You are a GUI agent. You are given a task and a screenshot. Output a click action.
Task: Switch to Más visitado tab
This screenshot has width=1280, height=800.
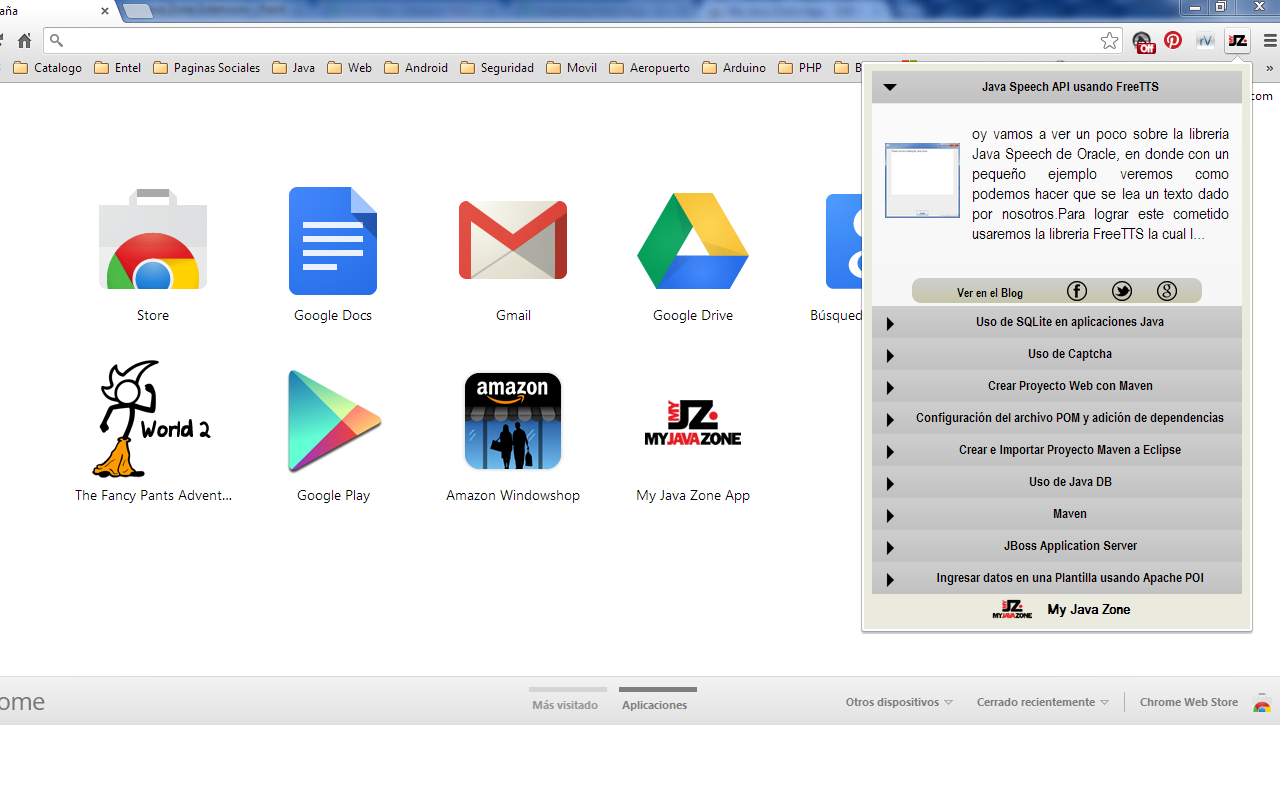click(x=565, y=704)
